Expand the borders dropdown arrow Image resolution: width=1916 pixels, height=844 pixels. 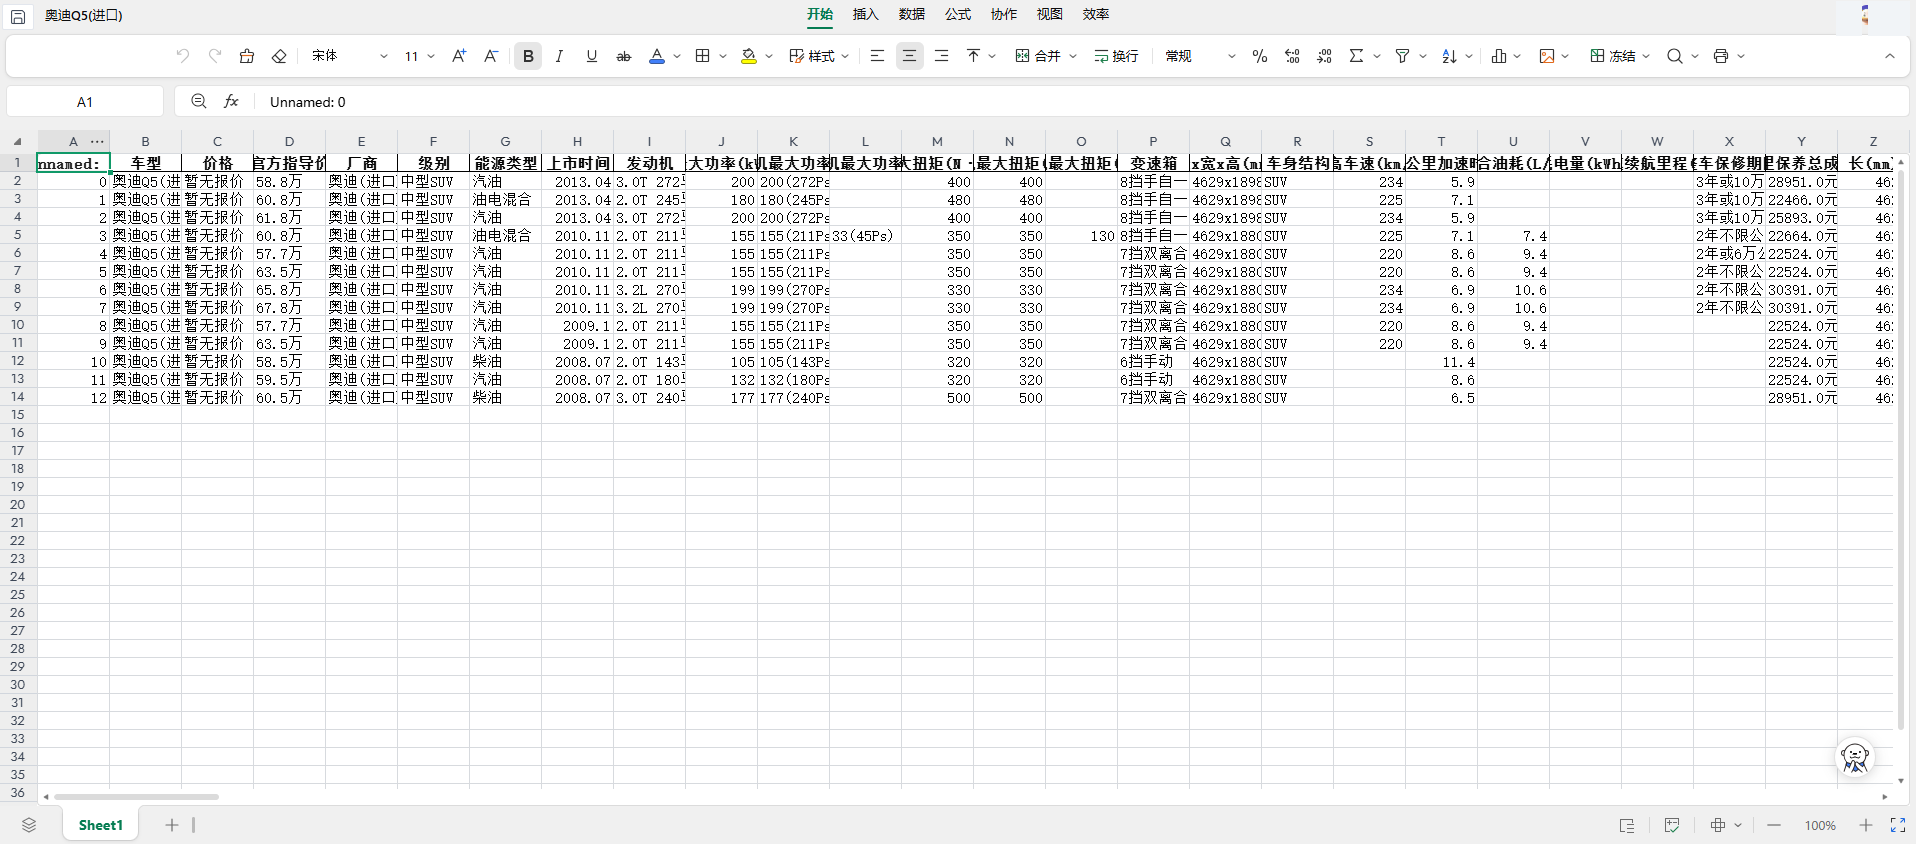pyautogui.click(x=723, y=56)
